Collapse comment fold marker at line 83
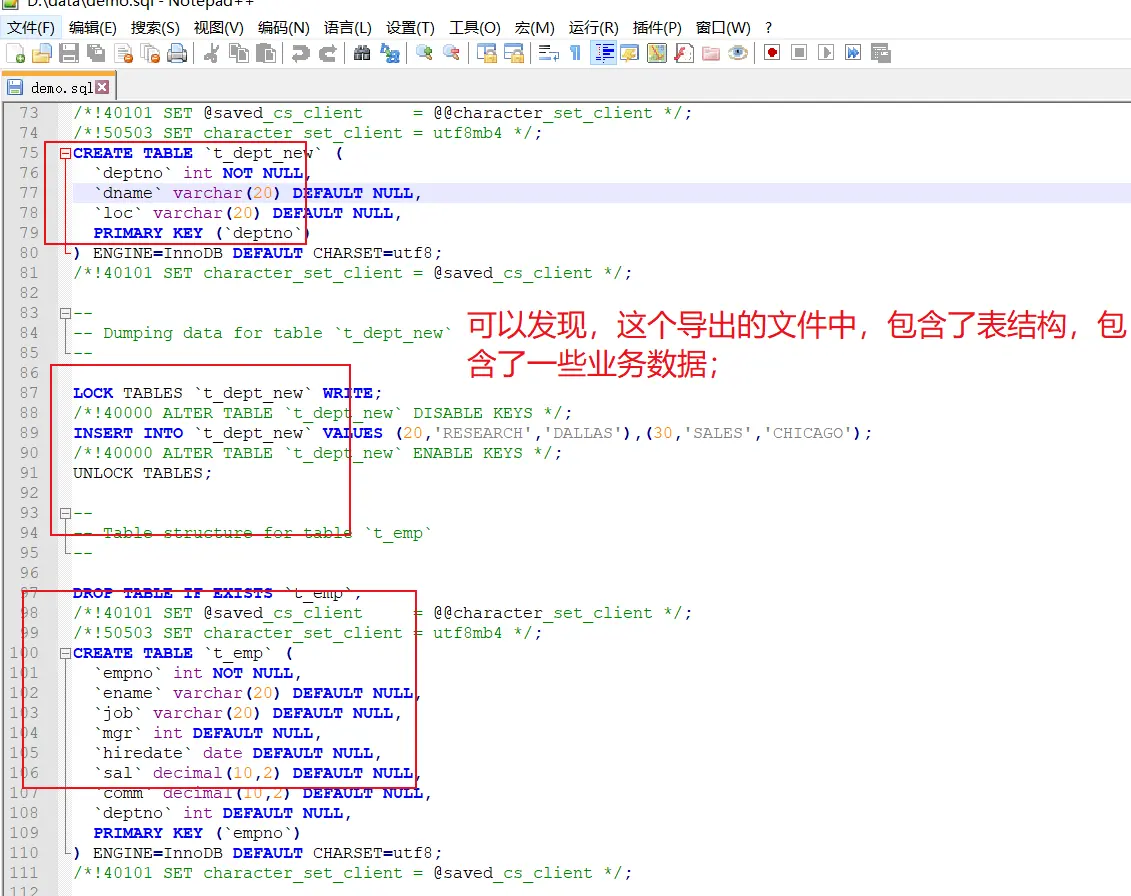This screenshot has height=896, width=1131. pyautogui.click(x=65, y=313)
